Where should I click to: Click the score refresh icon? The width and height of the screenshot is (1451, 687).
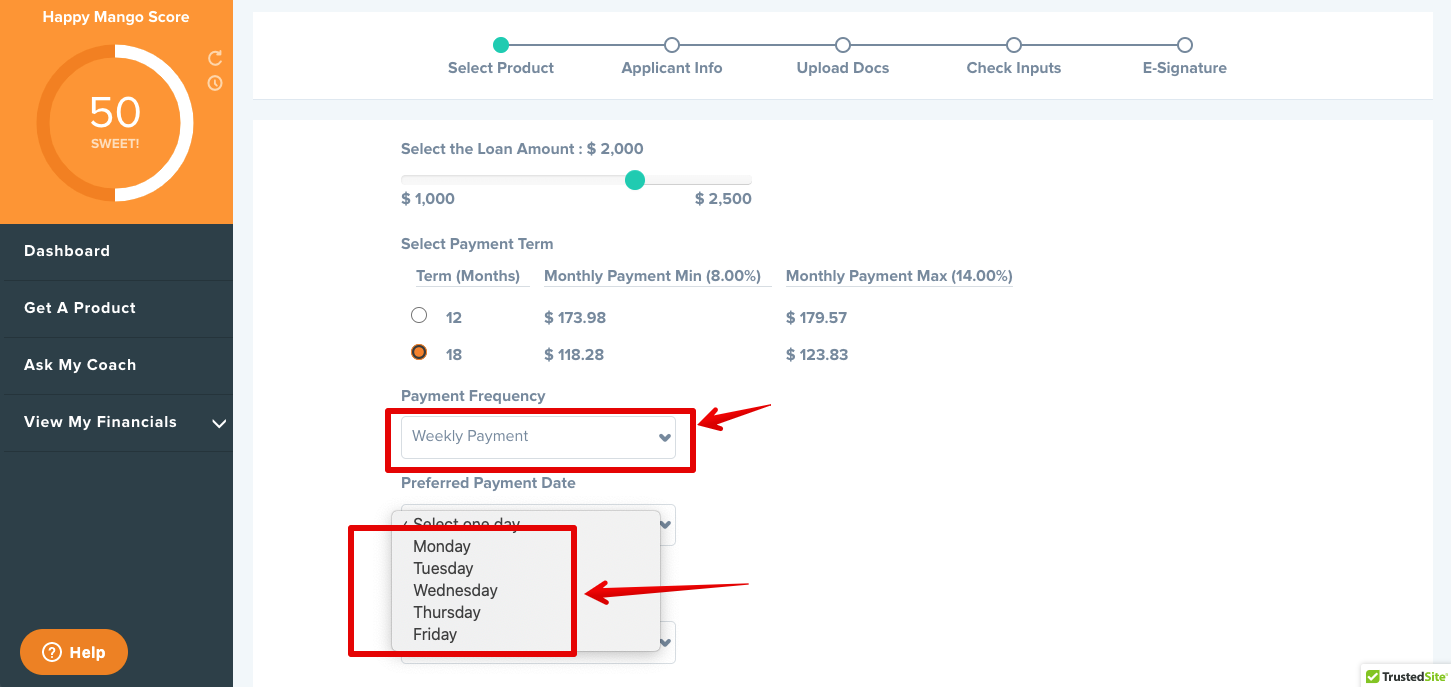point(214,58)
